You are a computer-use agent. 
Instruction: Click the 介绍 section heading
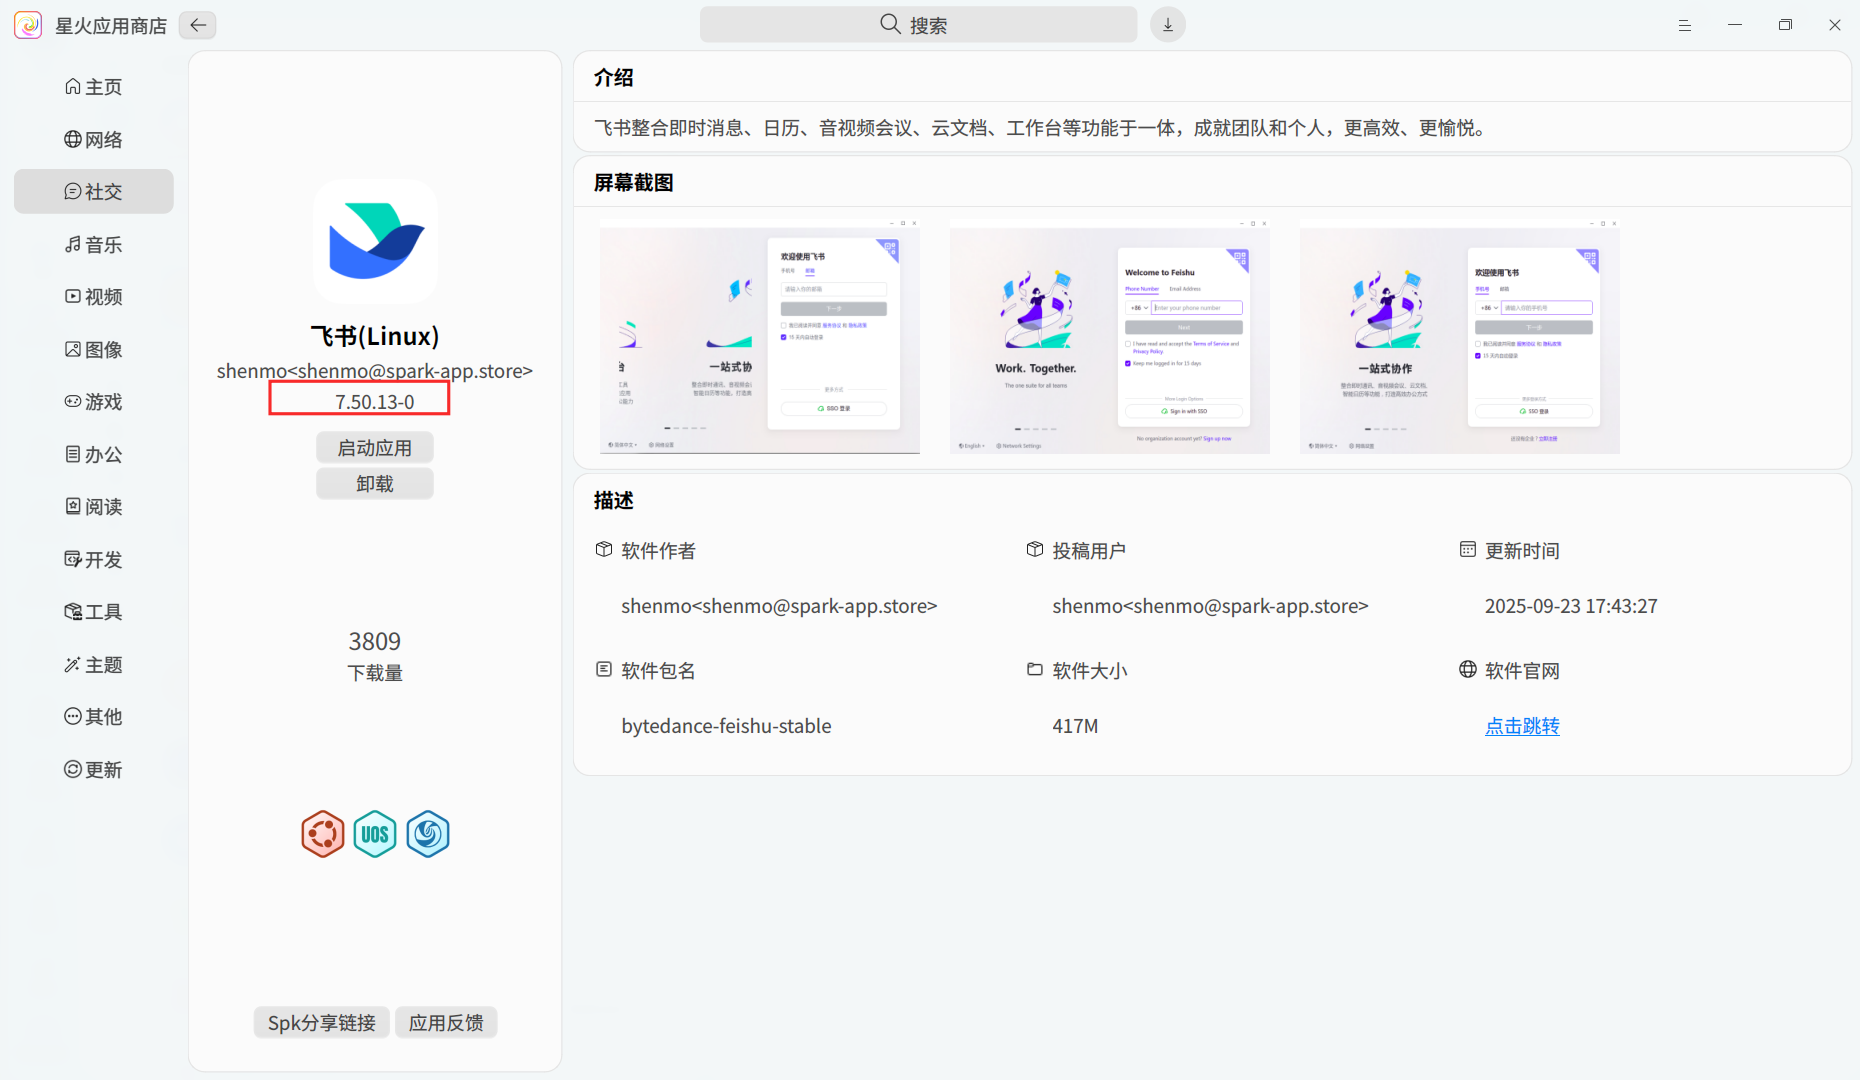613,77
